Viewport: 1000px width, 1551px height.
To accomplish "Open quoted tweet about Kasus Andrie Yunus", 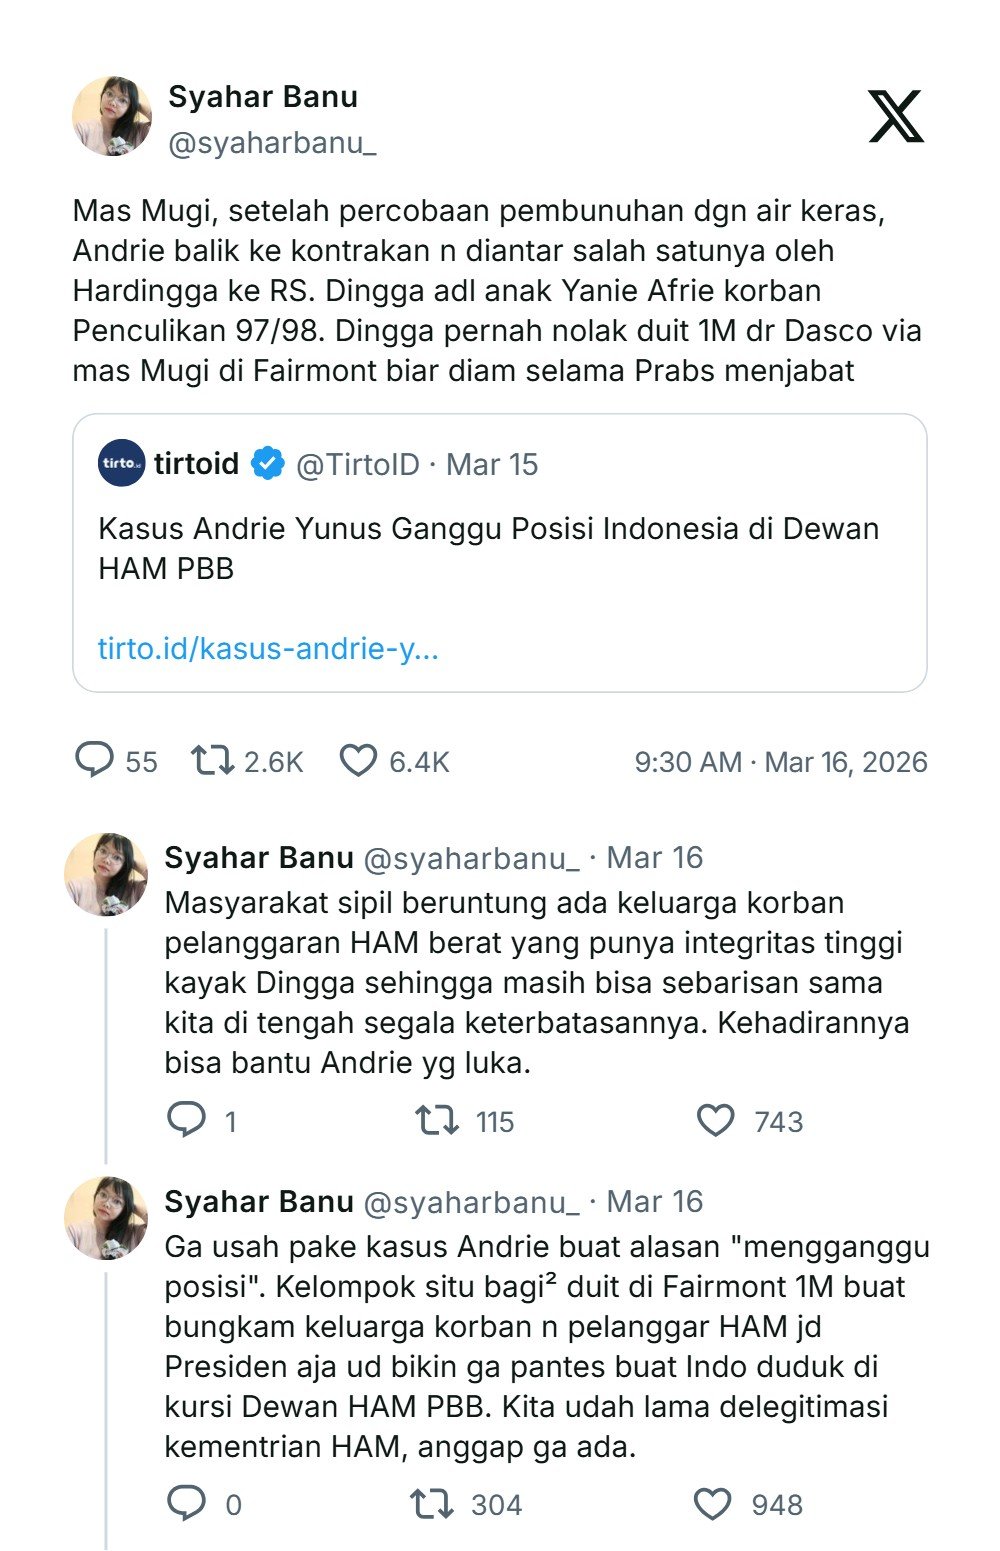I will pos(500,552).
